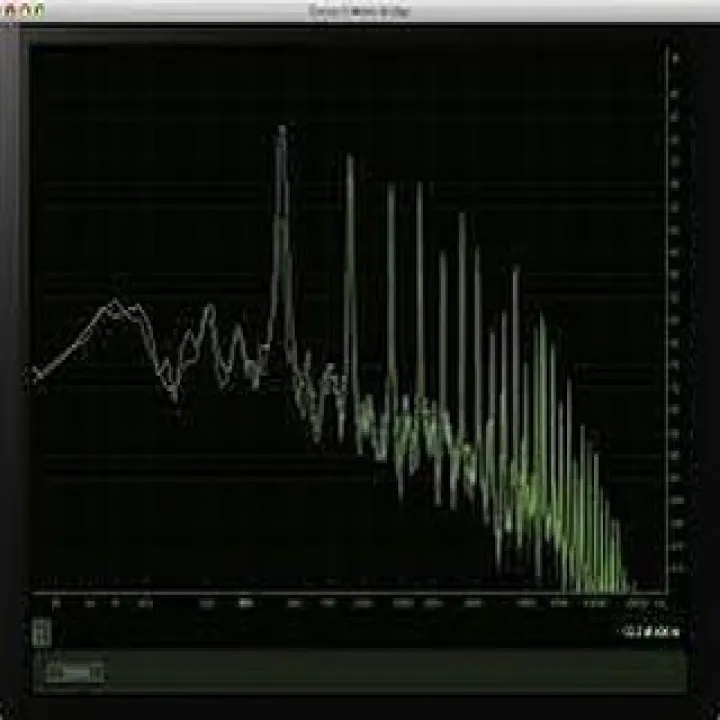Select the third harmonic peak in the spectrum
This screenshot has width=720, height=720.
tap(391, 188)
